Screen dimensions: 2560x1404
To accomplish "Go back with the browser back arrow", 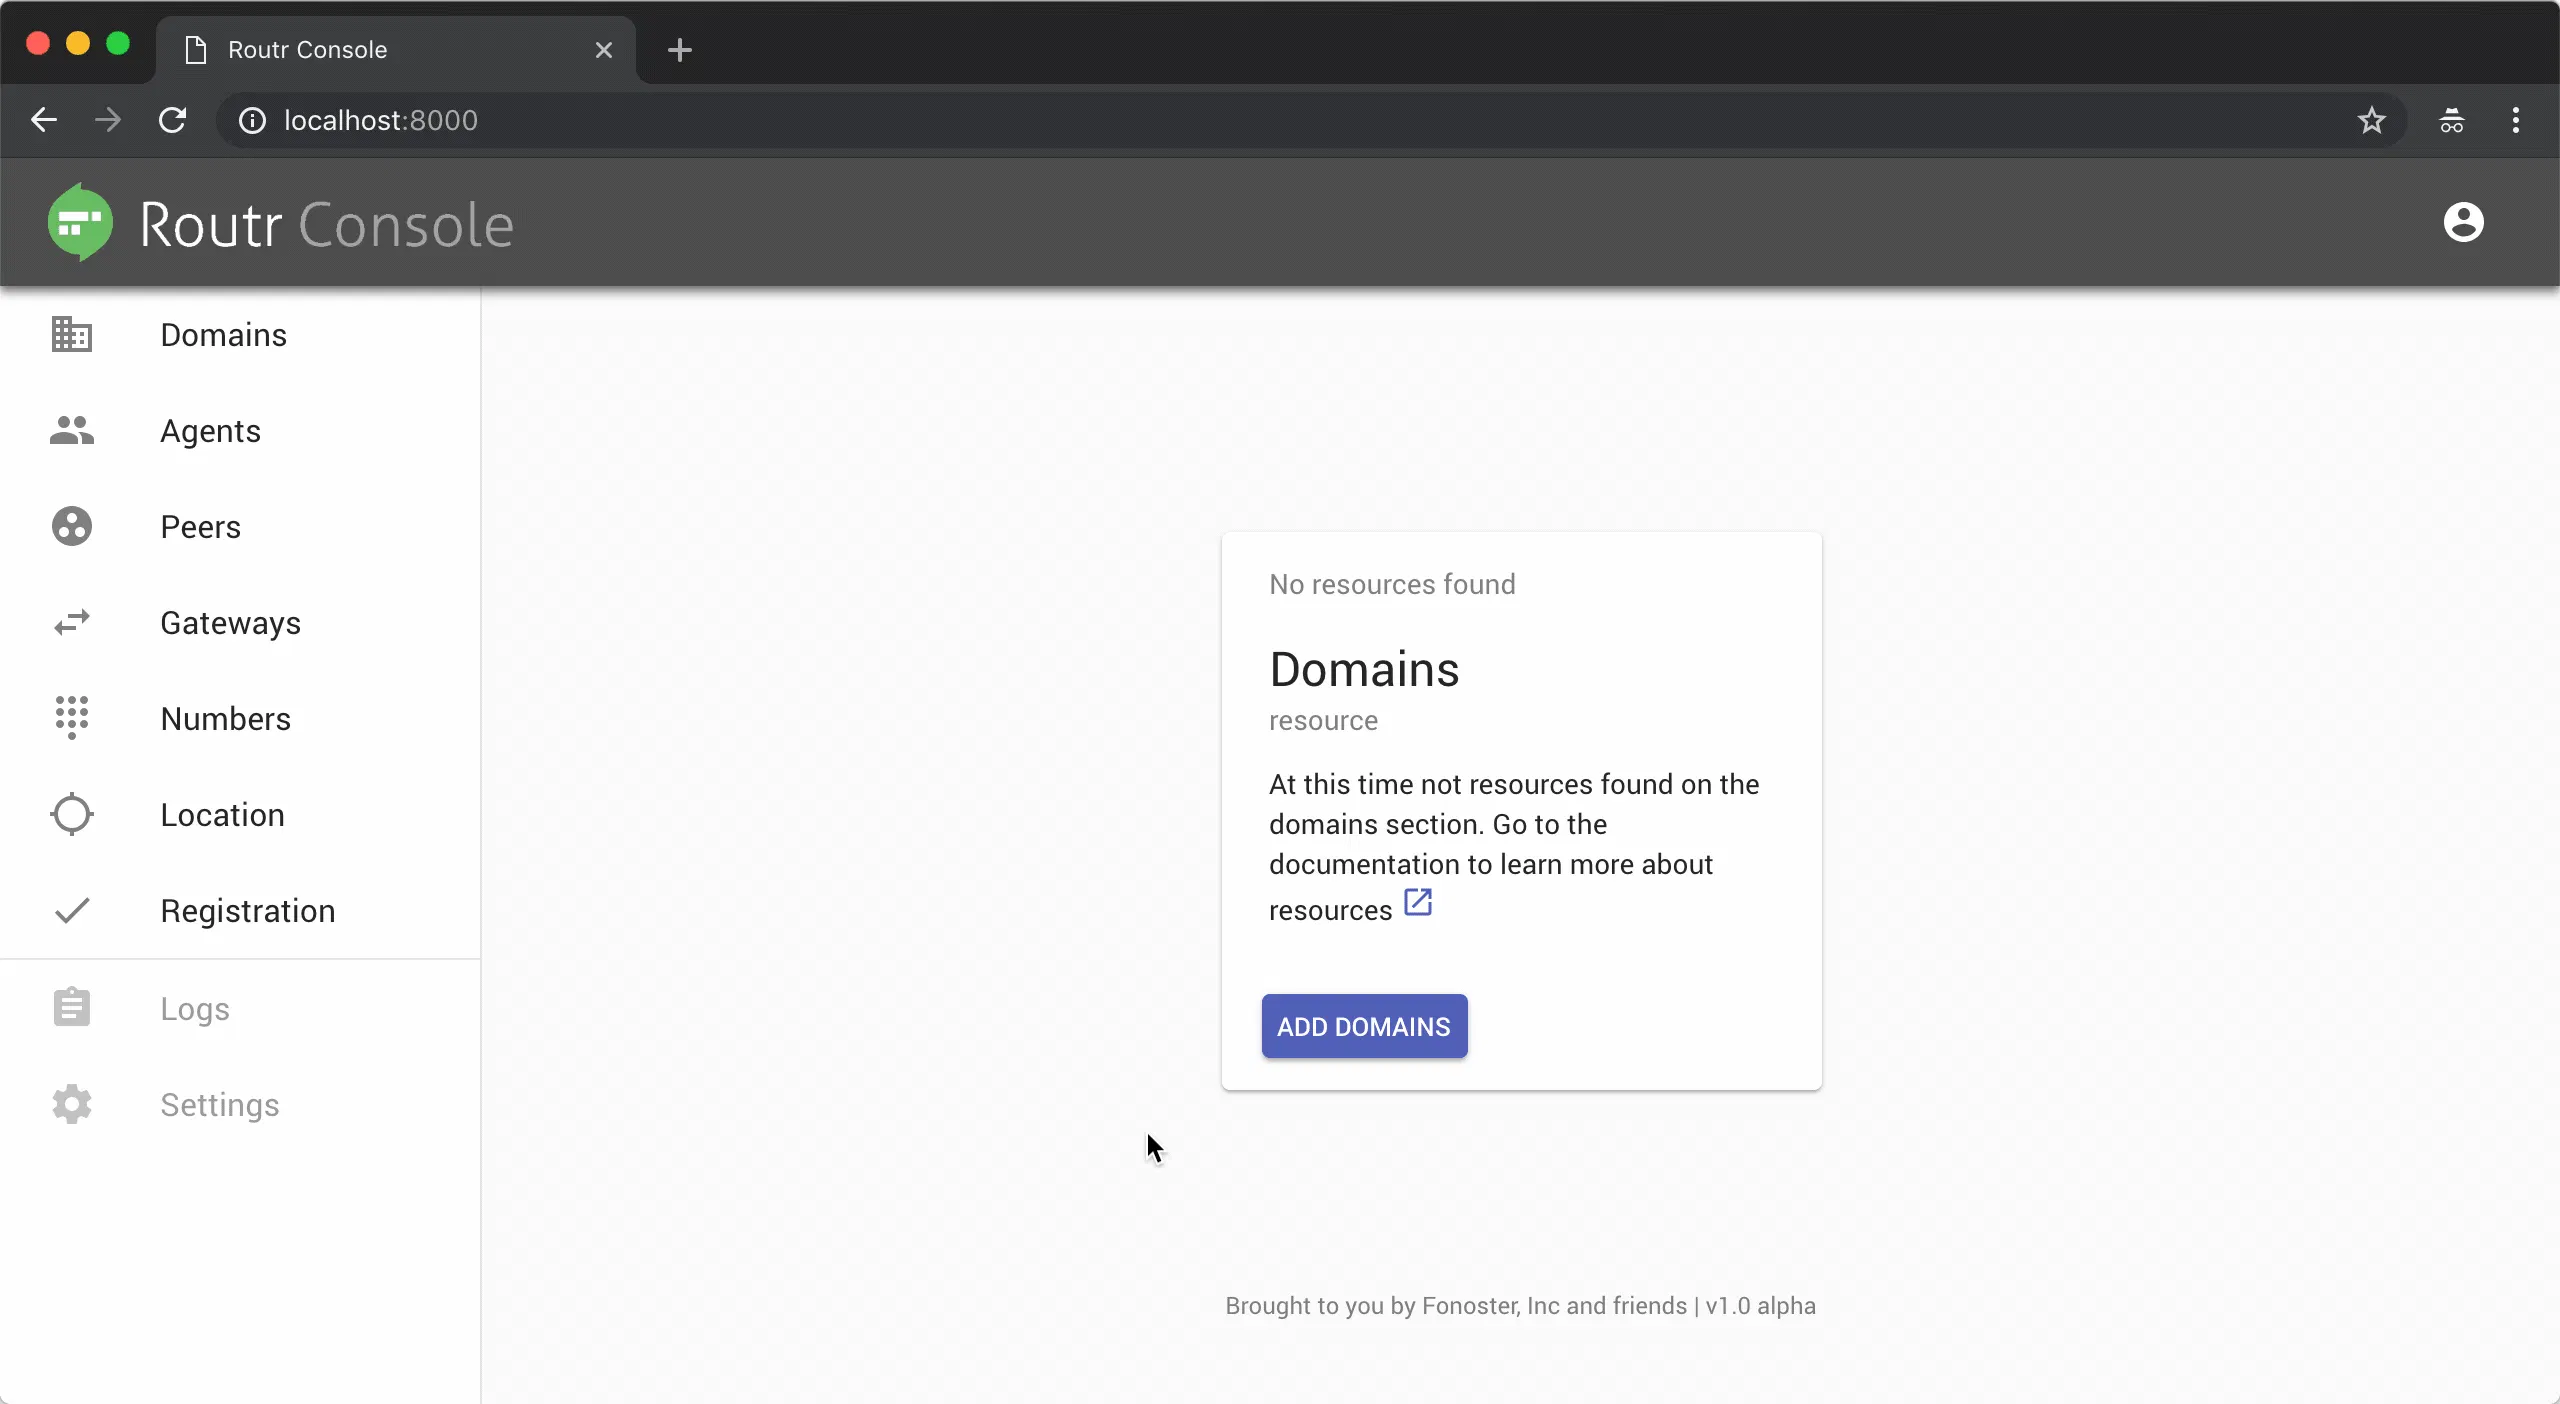I will pos(44,120).
